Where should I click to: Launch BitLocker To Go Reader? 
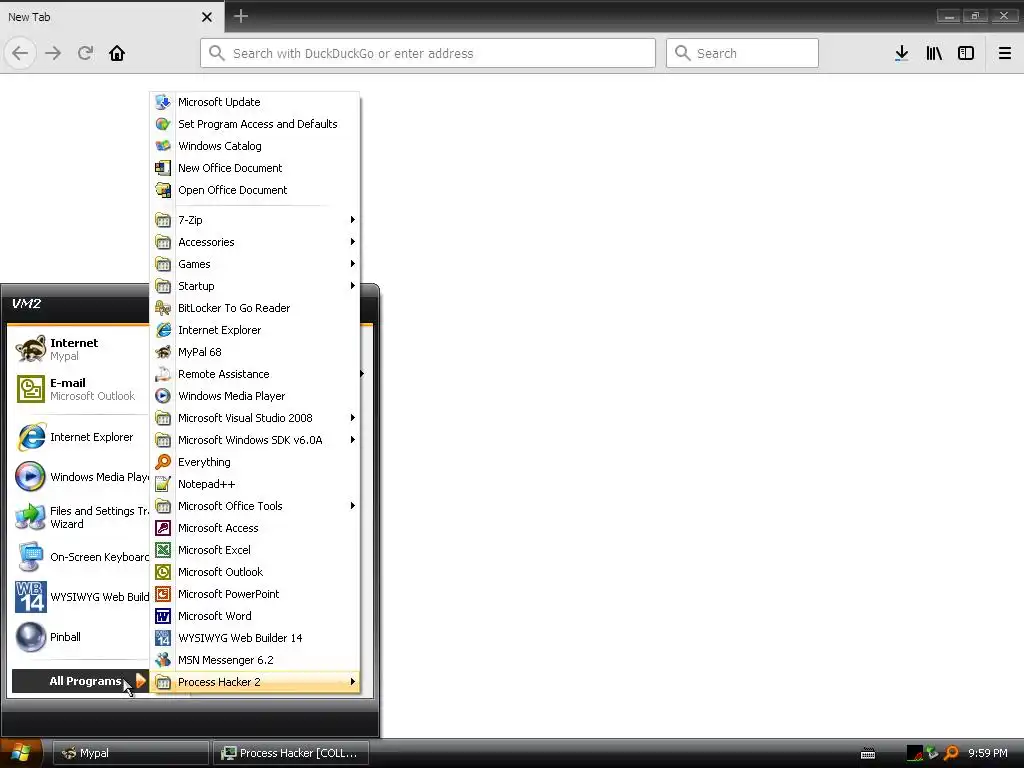pyautogui.click(x=255, y=308)
